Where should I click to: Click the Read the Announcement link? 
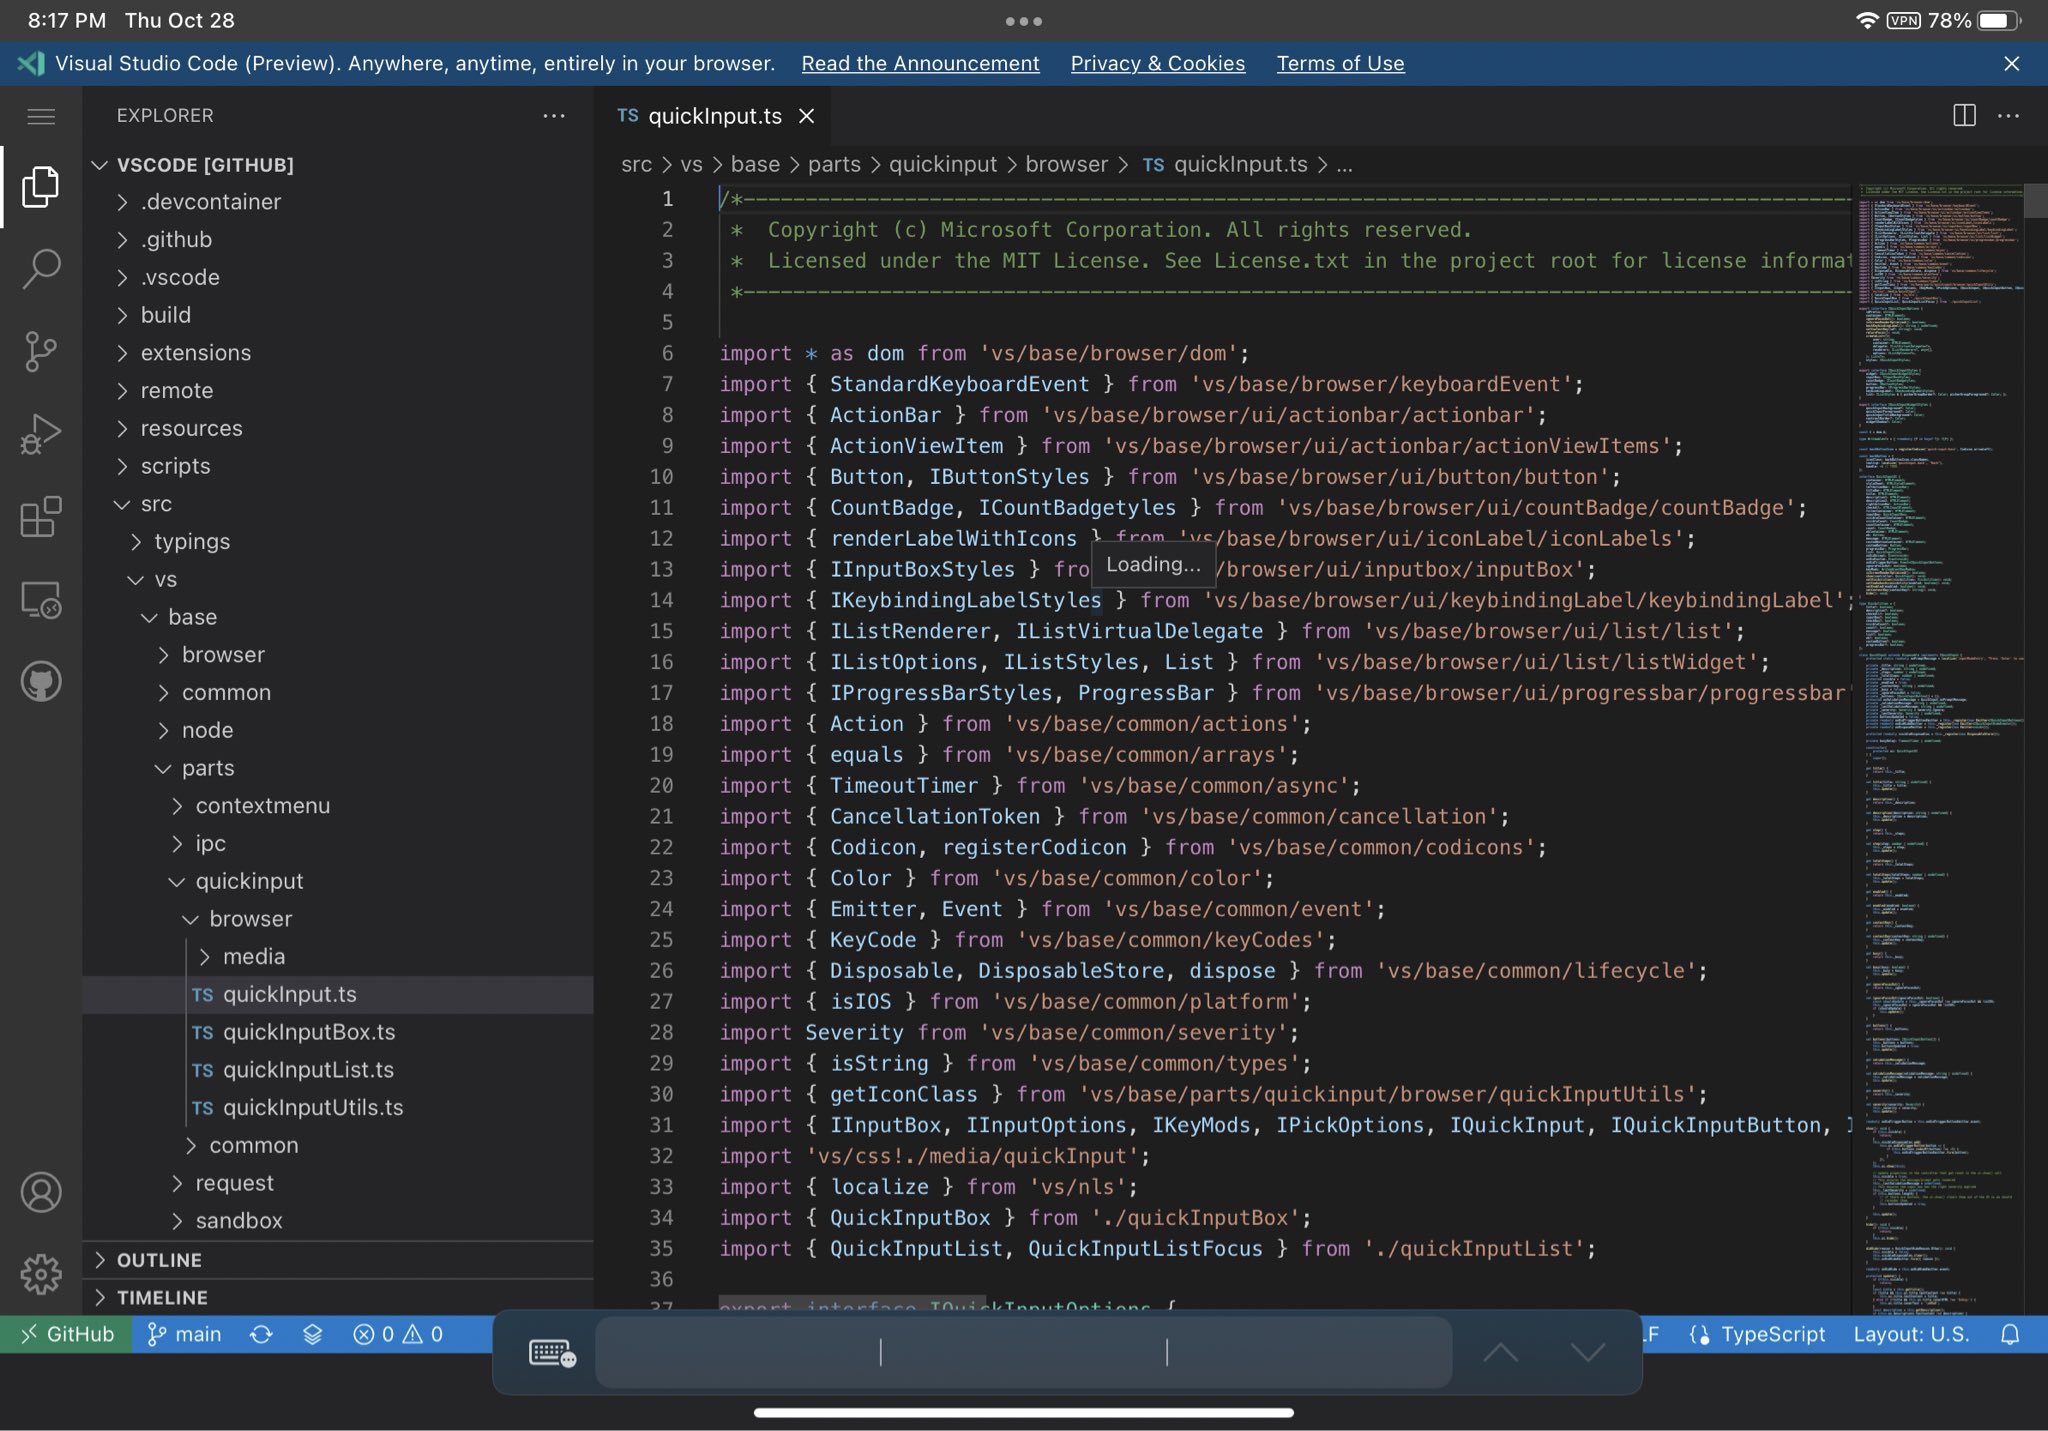tap(920, 63)
